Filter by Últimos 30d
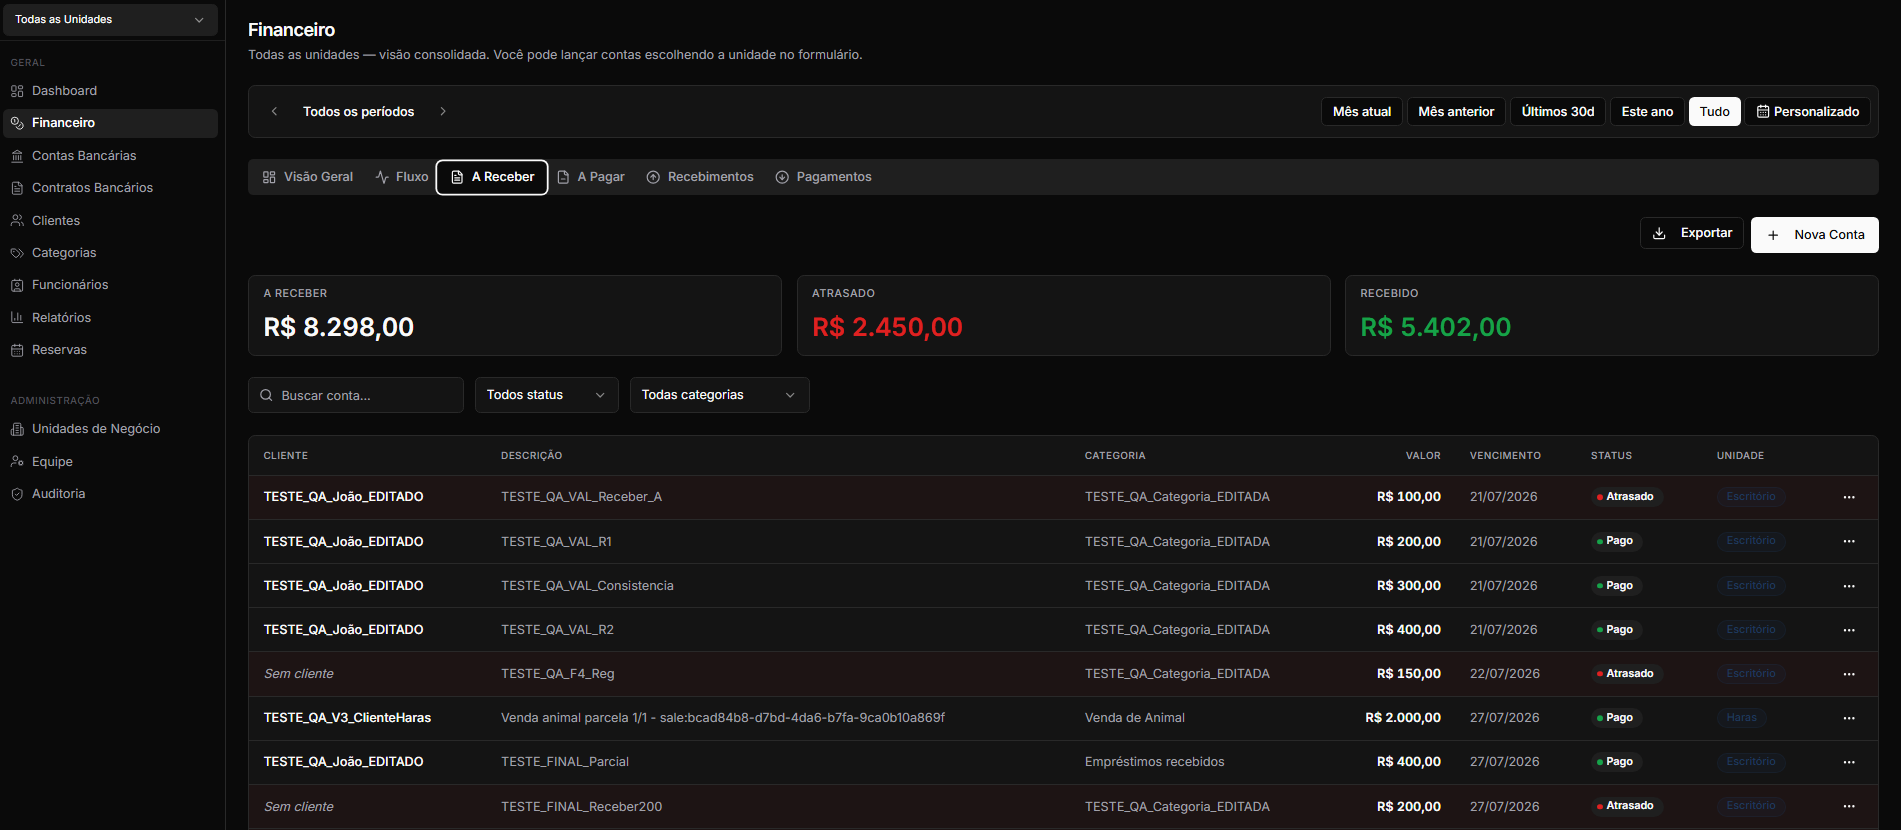The height and width of the screenshot is (830, 1901). [1558, 111]
